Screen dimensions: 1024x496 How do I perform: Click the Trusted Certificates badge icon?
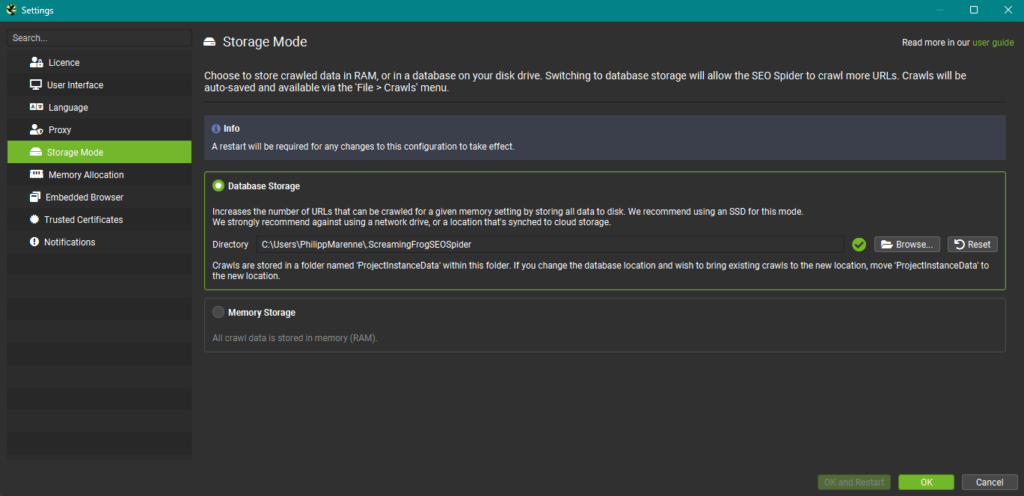tap(35, 219)
